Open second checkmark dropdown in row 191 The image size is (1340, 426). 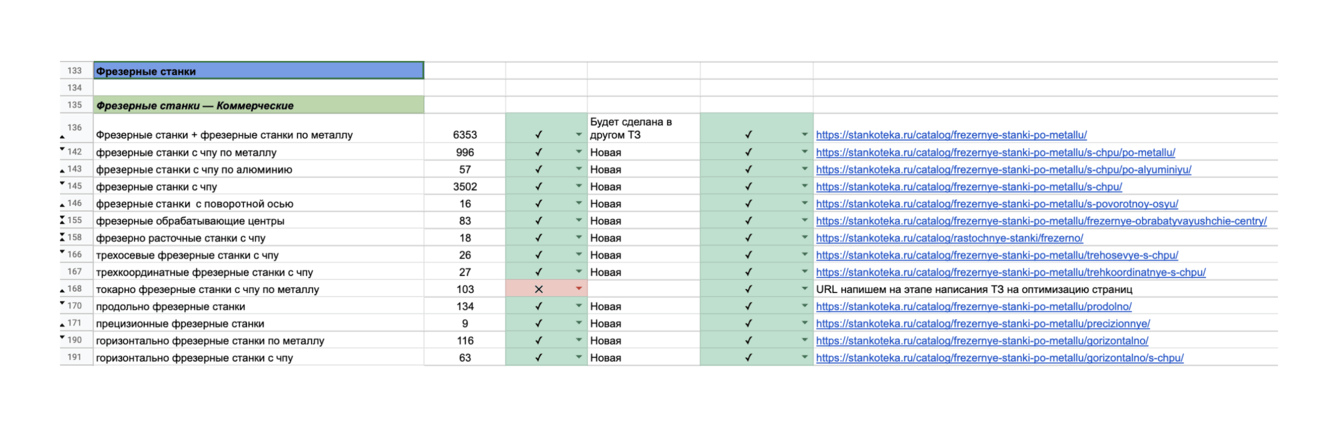pos(804,358)
